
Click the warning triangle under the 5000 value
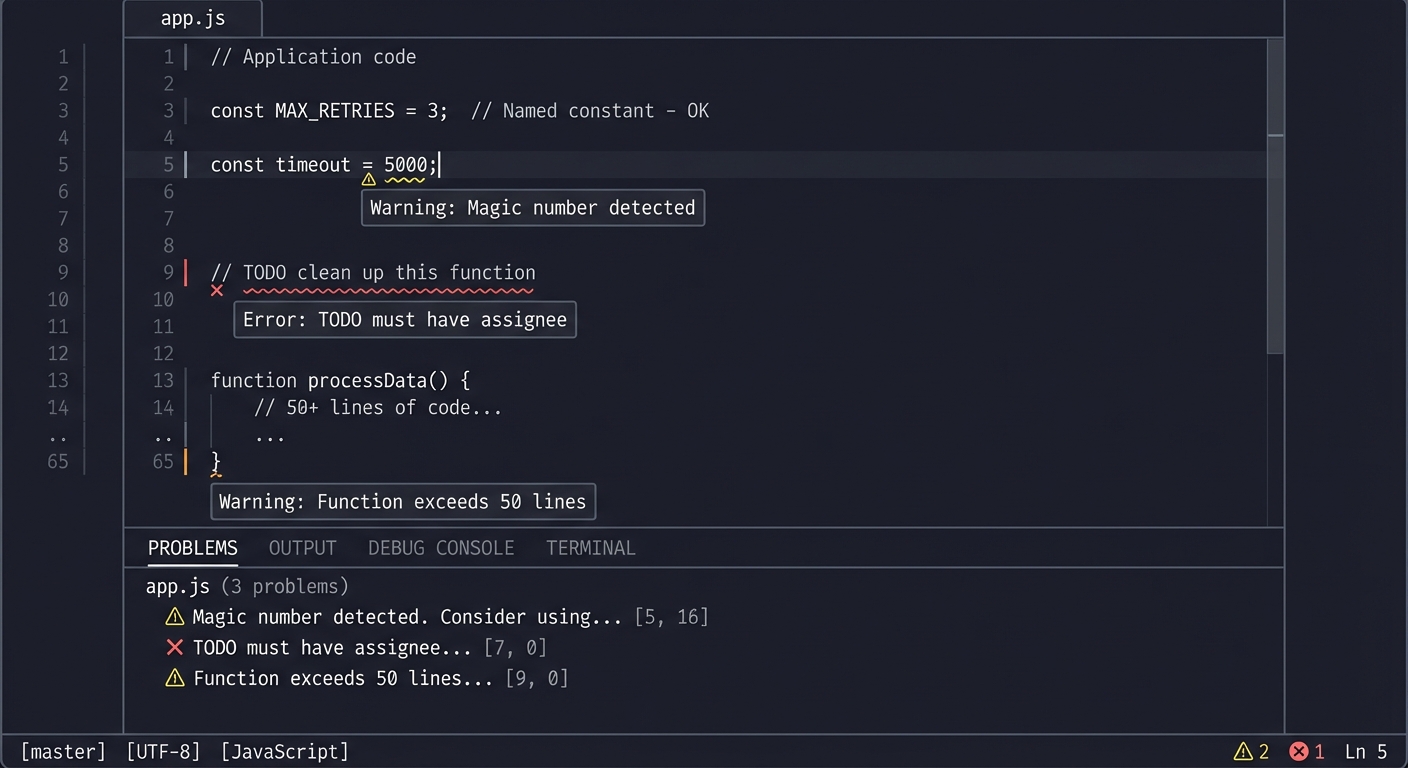[368, 178]
